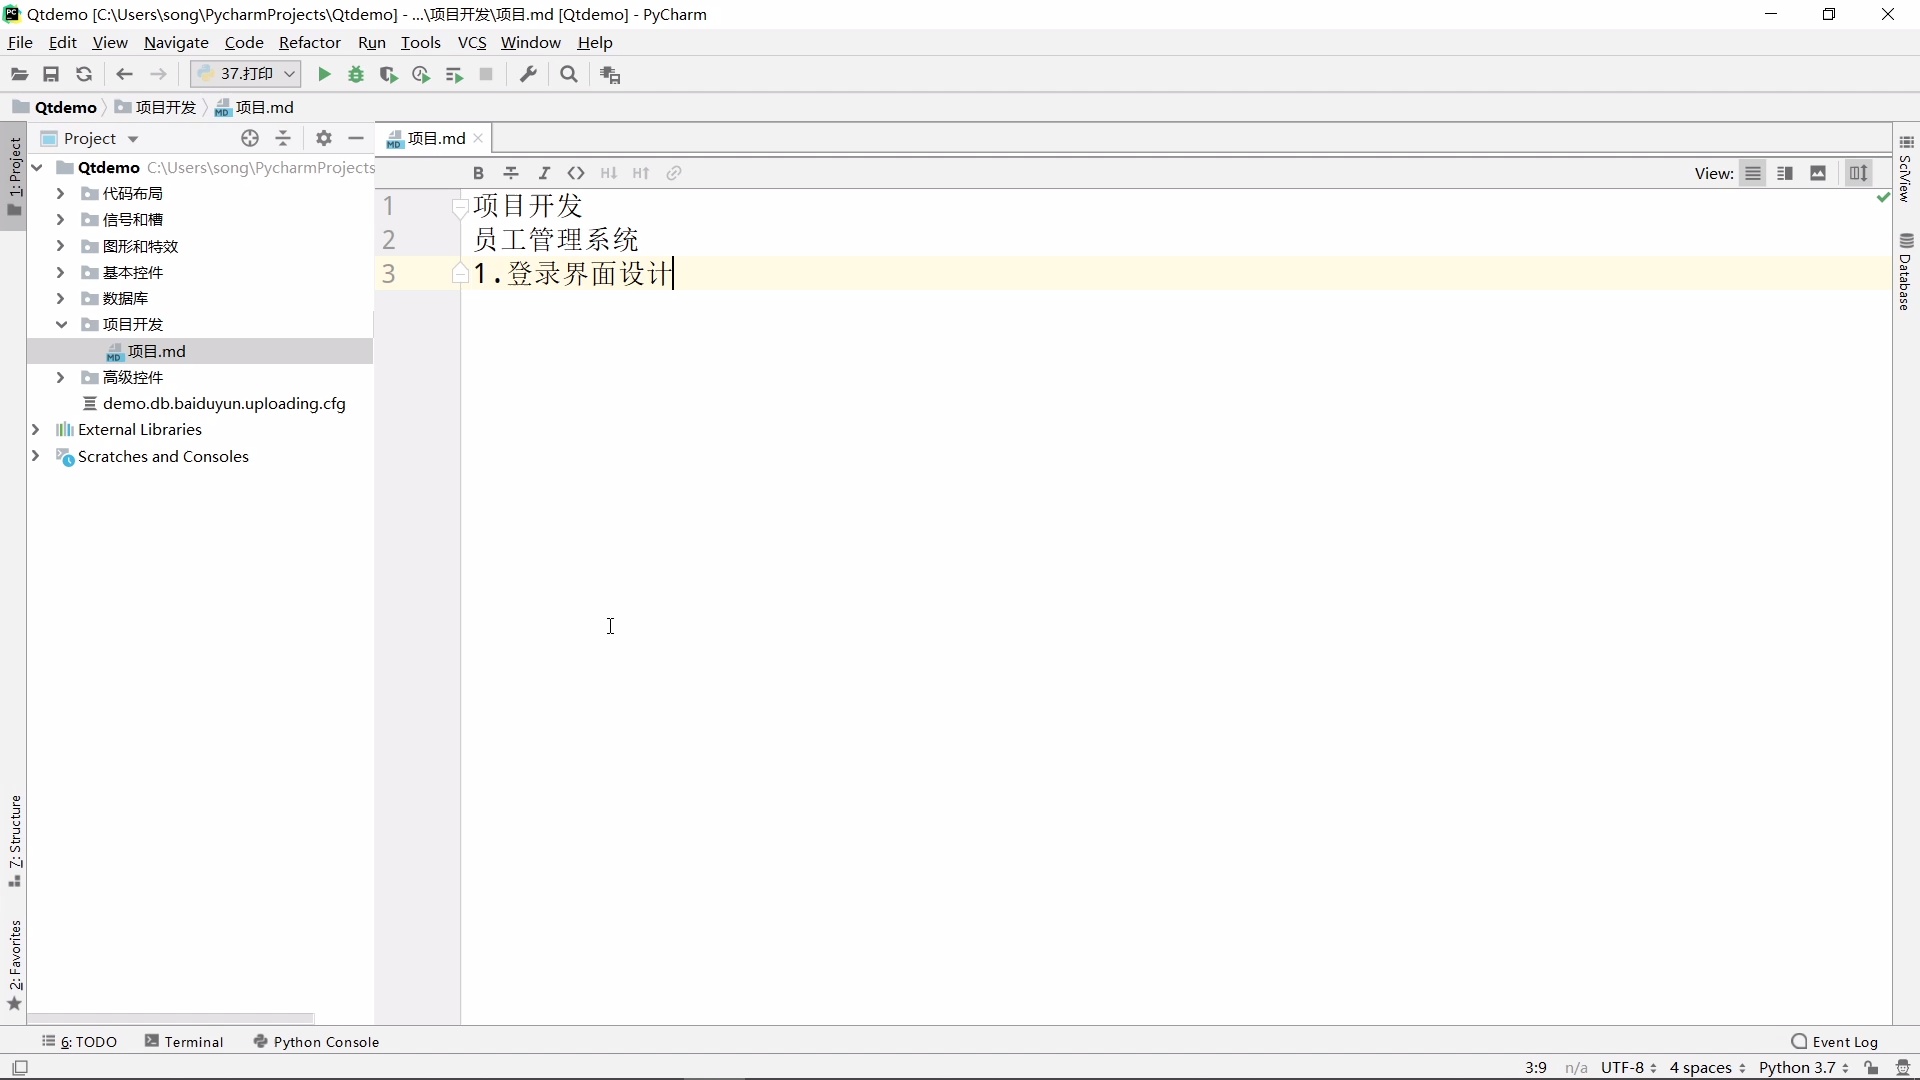Insert a hyperlink using the link icon

point(673,173)
